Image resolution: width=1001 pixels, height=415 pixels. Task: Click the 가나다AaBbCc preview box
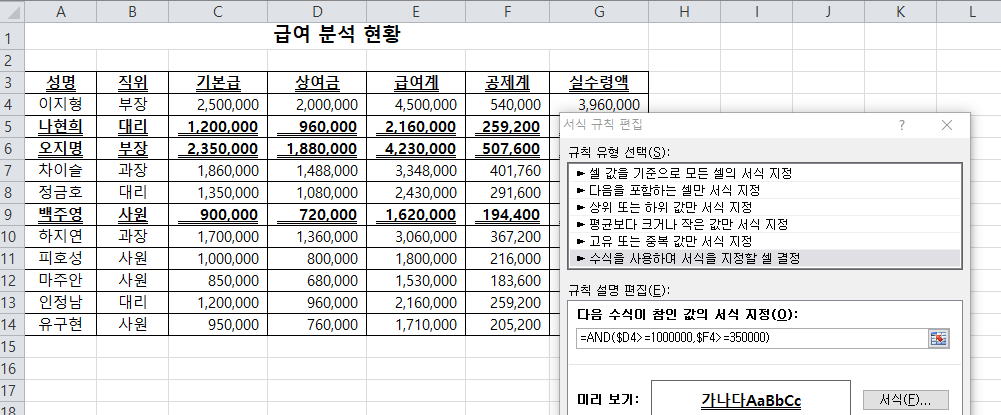pyautogui.click(x=750, y=399)
